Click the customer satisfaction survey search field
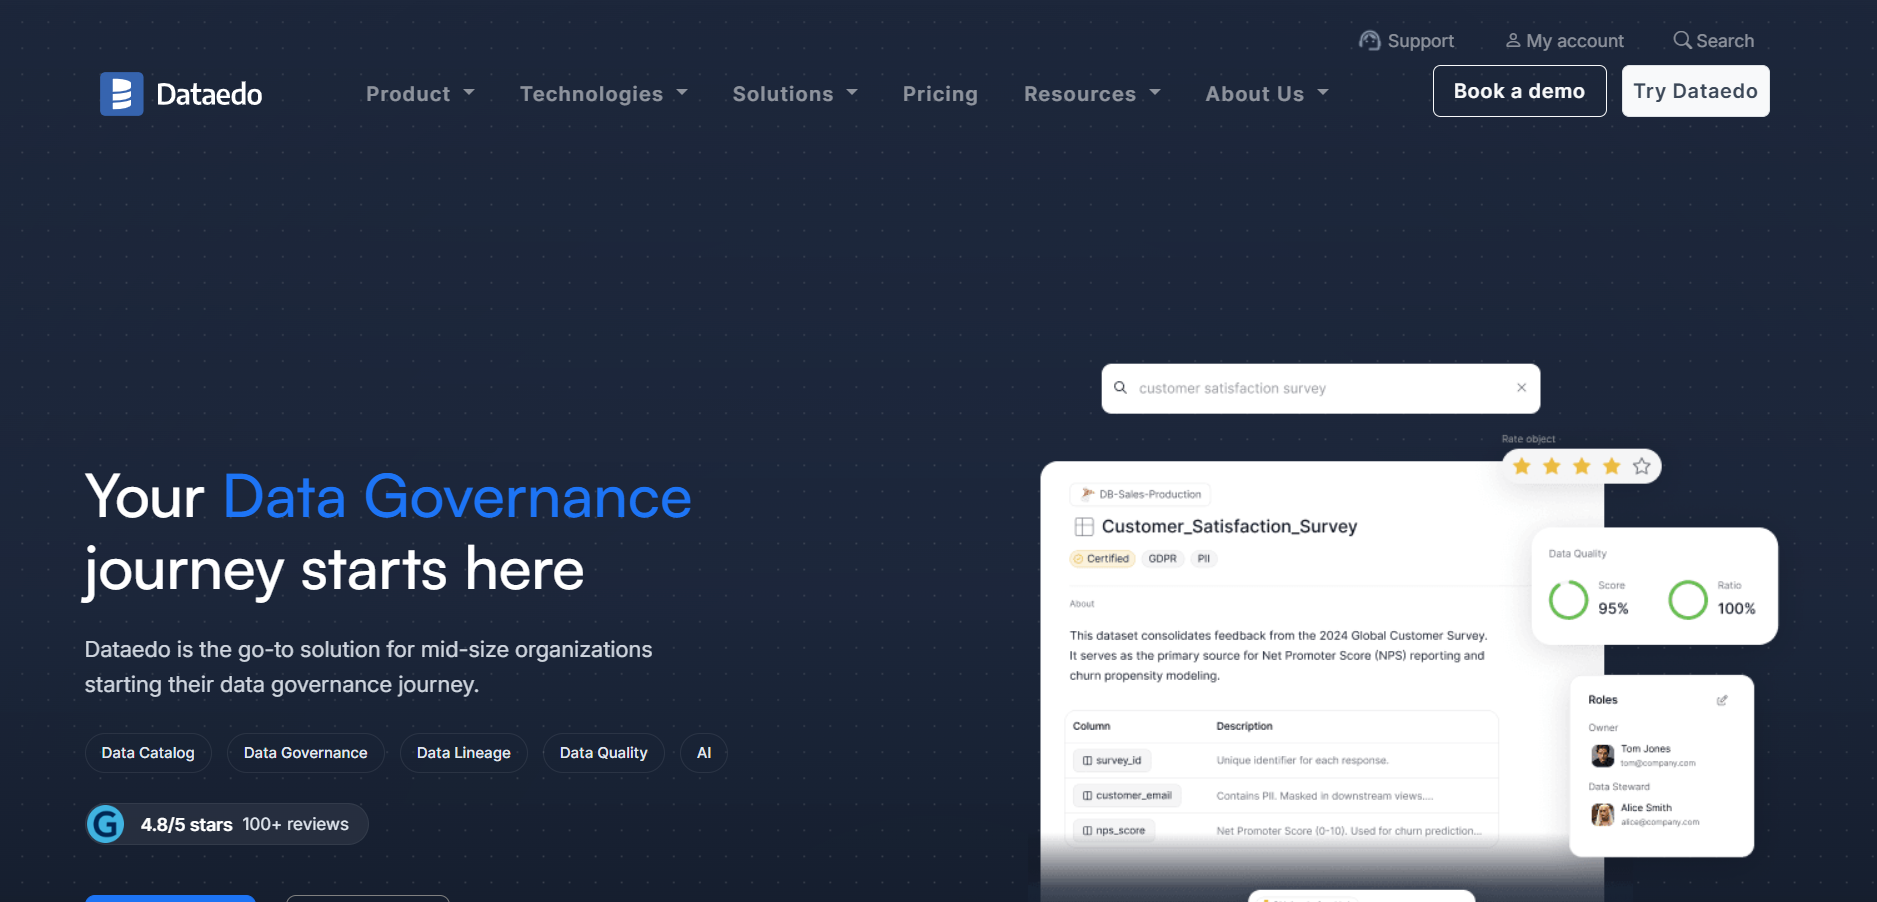This screenshot has height=902, width=1877. 1320,388
